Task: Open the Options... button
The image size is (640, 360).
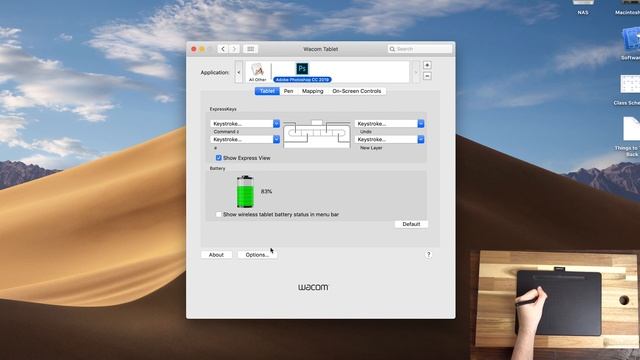Action: 257,255
